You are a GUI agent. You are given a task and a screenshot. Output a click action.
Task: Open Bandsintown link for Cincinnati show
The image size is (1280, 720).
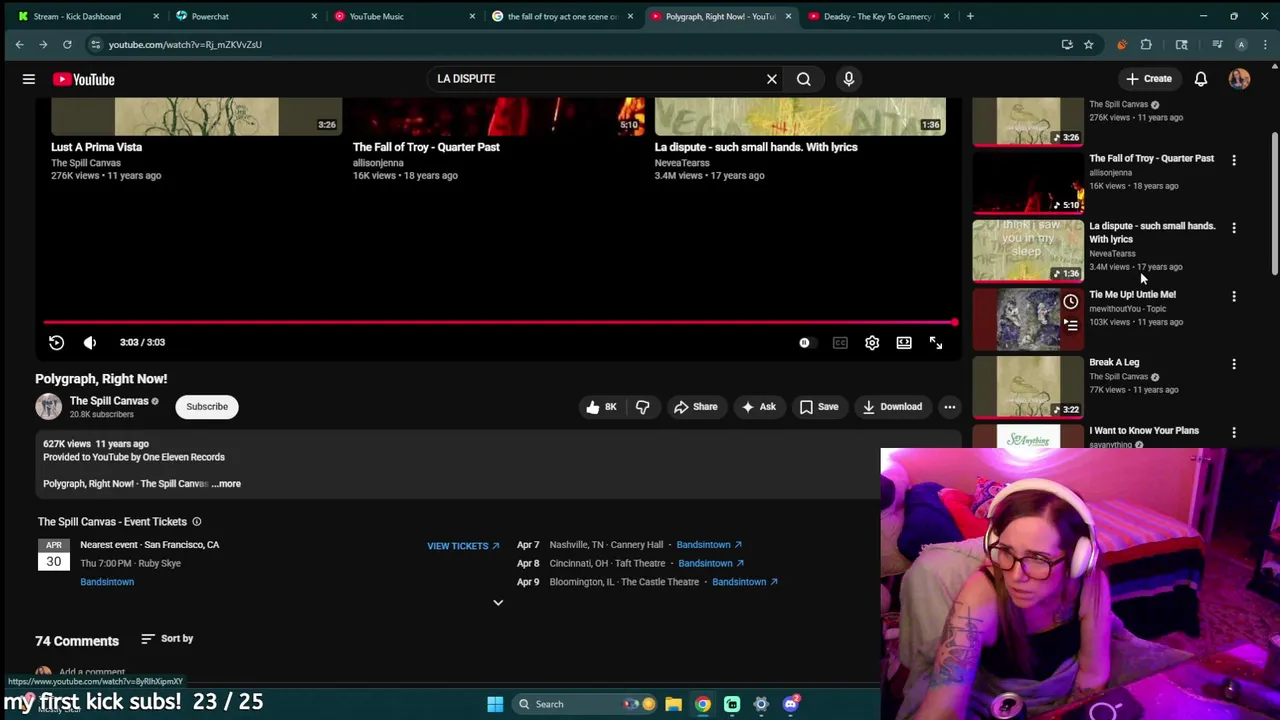point(711,563)
